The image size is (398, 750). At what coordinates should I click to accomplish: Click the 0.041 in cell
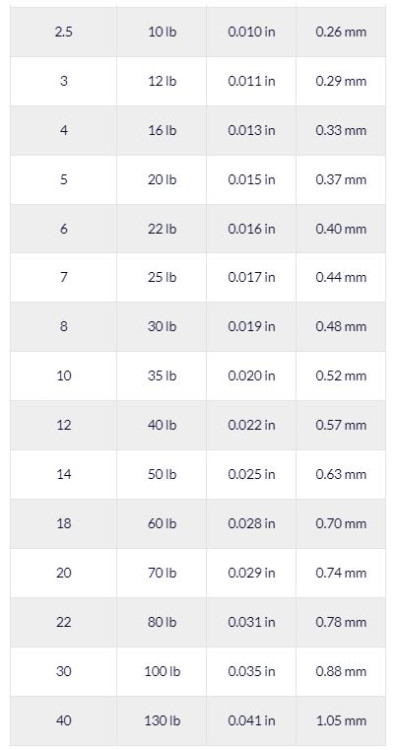(x=251, y=721)
